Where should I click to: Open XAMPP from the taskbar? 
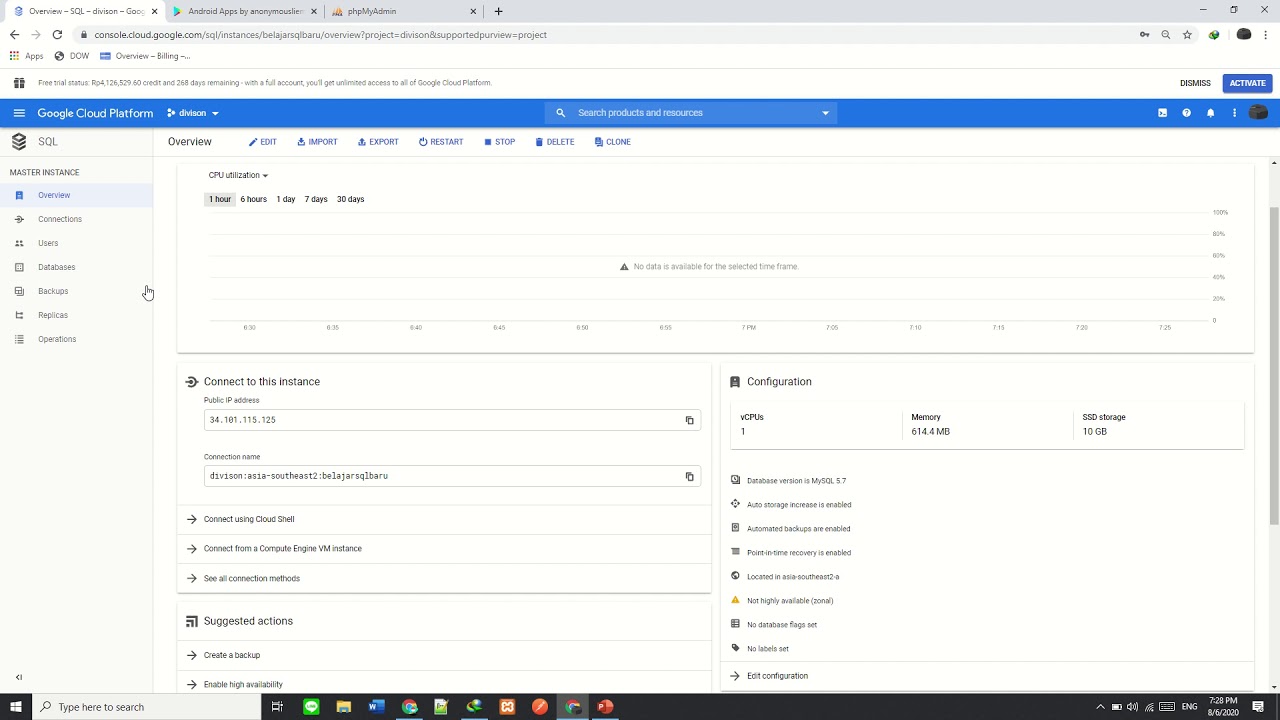click(x=507, y=707)
